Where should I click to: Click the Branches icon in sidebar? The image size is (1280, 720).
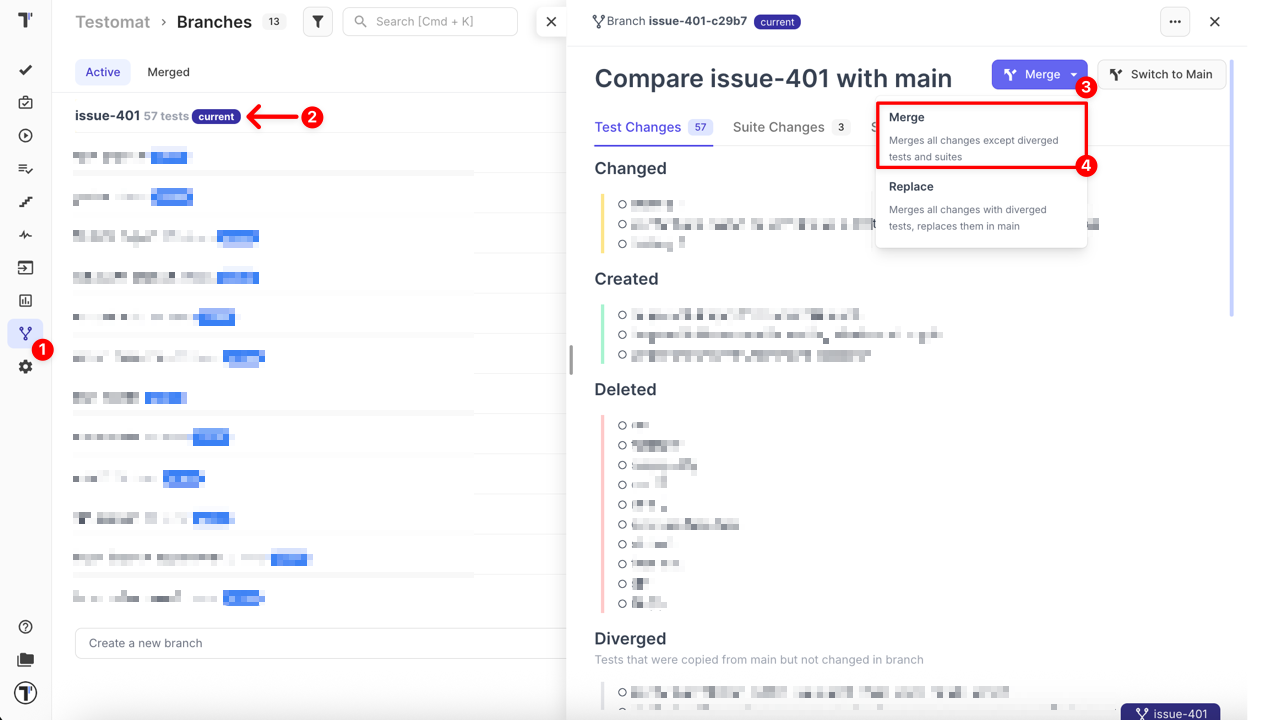[26, 333]
